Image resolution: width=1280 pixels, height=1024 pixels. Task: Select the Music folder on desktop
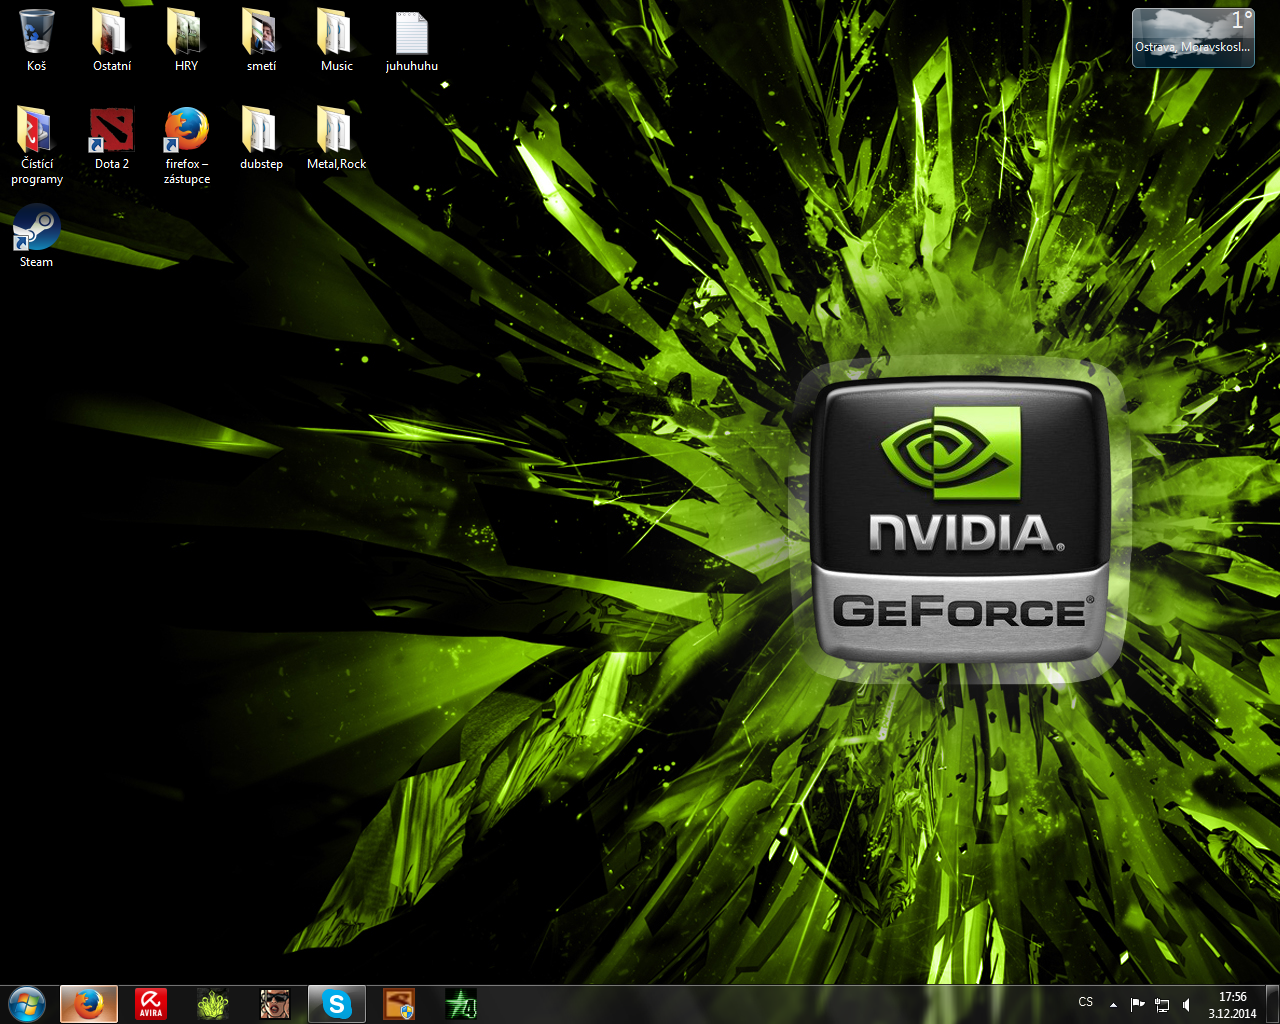click(x=337, y=41)
